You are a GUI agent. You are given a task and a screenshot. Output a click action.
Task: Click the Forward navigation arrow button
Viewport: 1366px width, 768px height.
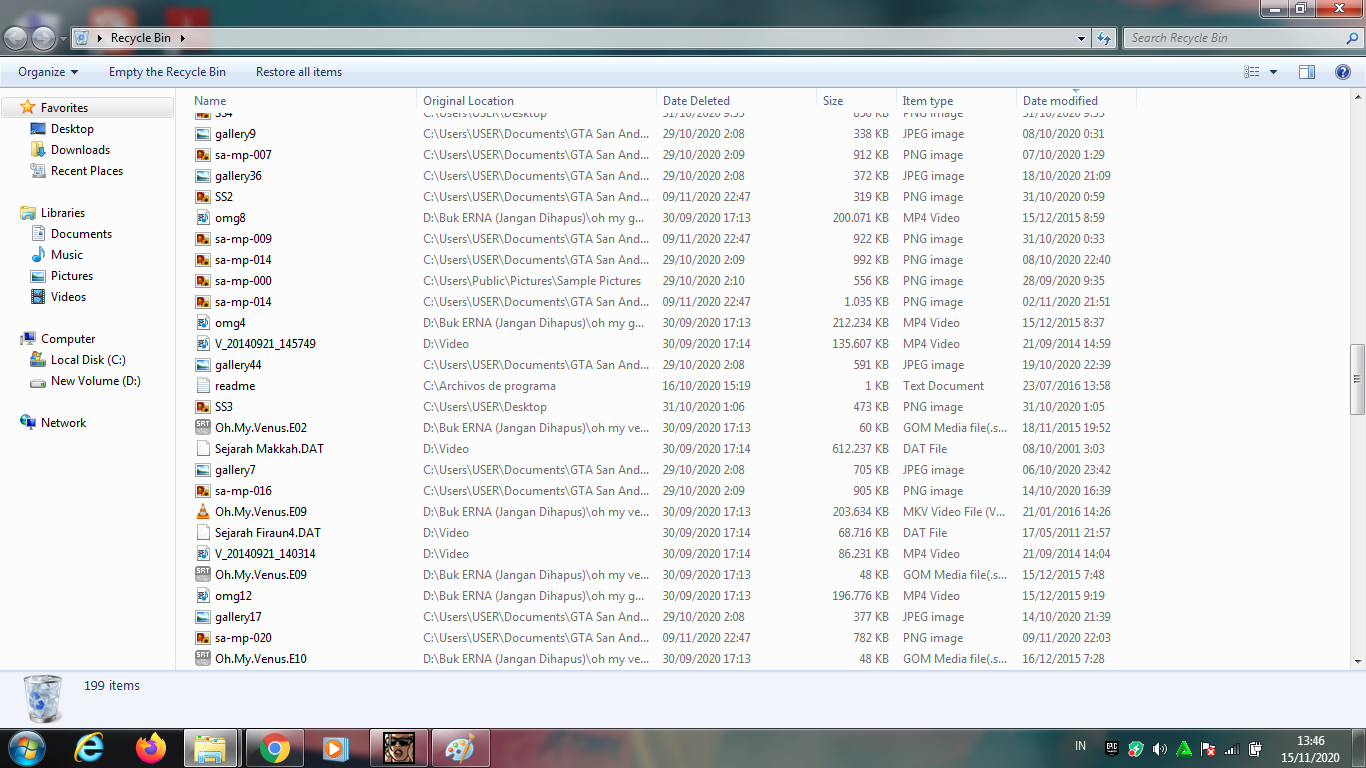point(44,38)
